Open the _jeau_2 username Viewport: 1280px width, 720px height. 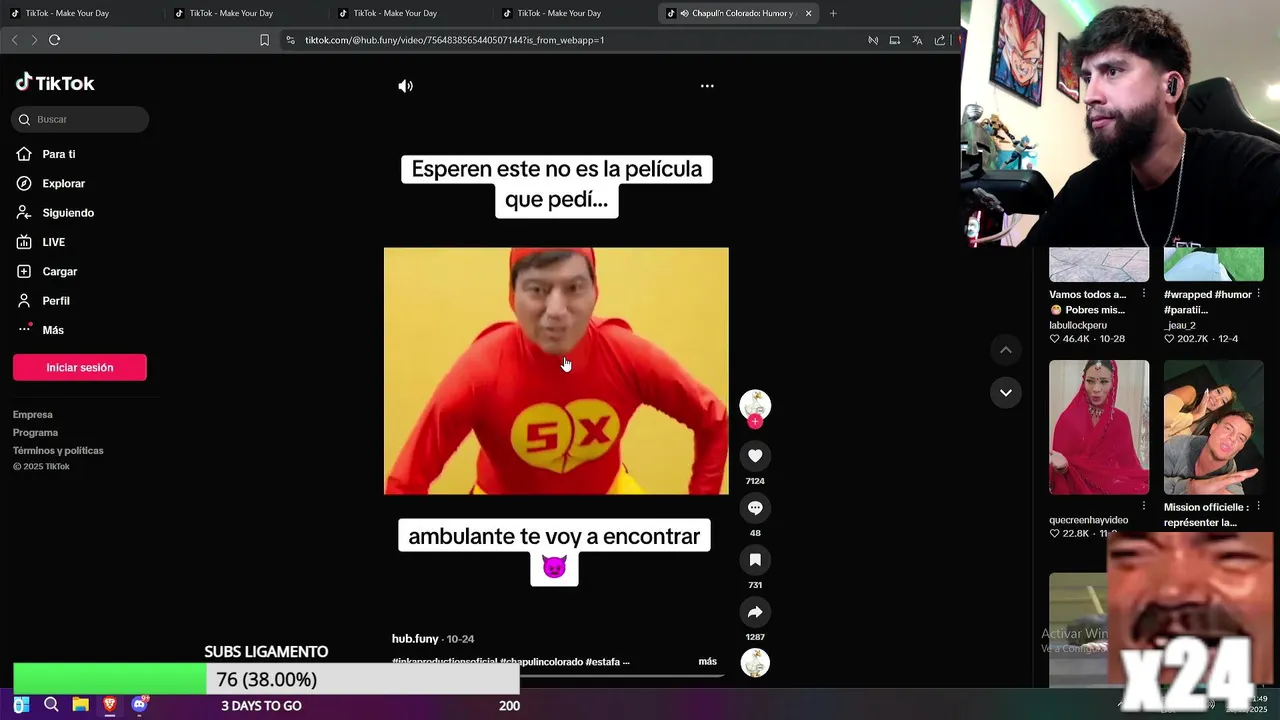[1180, 325]
